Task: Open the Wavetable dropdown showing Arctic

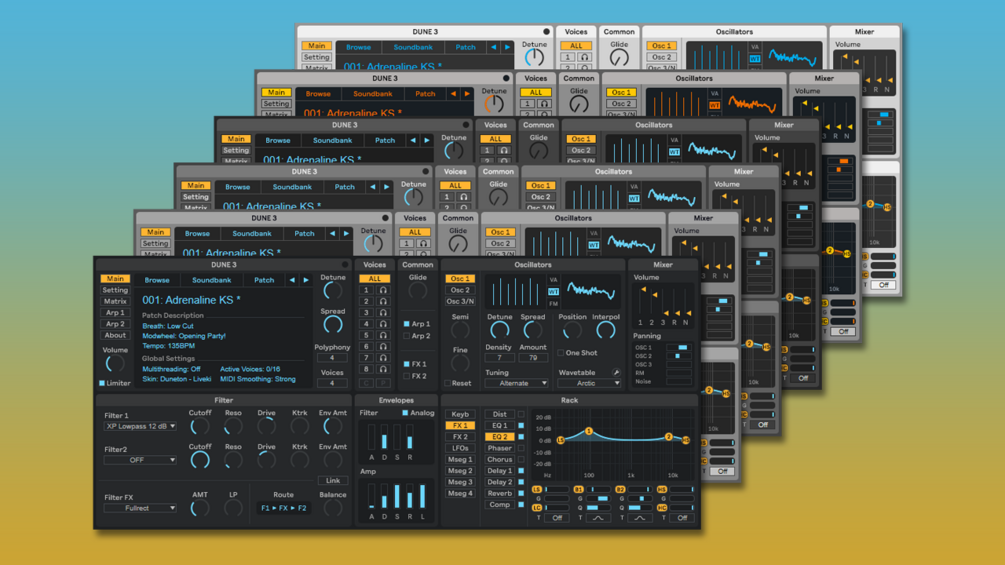Action: tap(589, 383)
